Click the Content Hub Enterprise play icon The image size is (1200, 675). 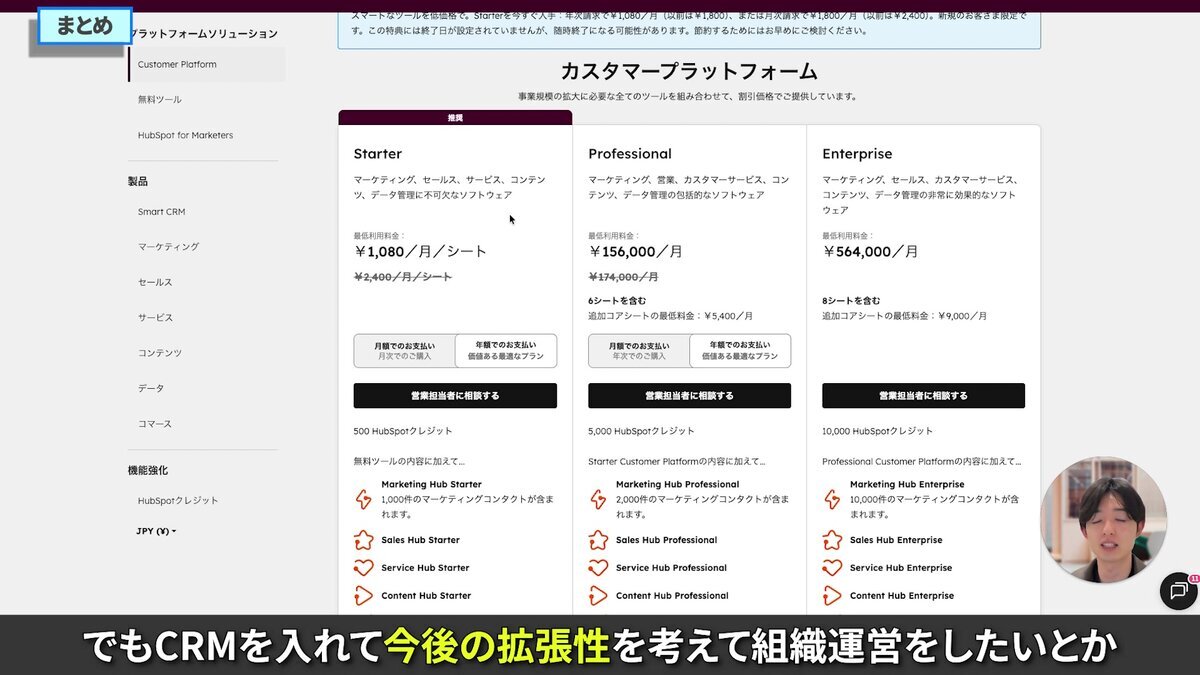[x=832, y=595]
